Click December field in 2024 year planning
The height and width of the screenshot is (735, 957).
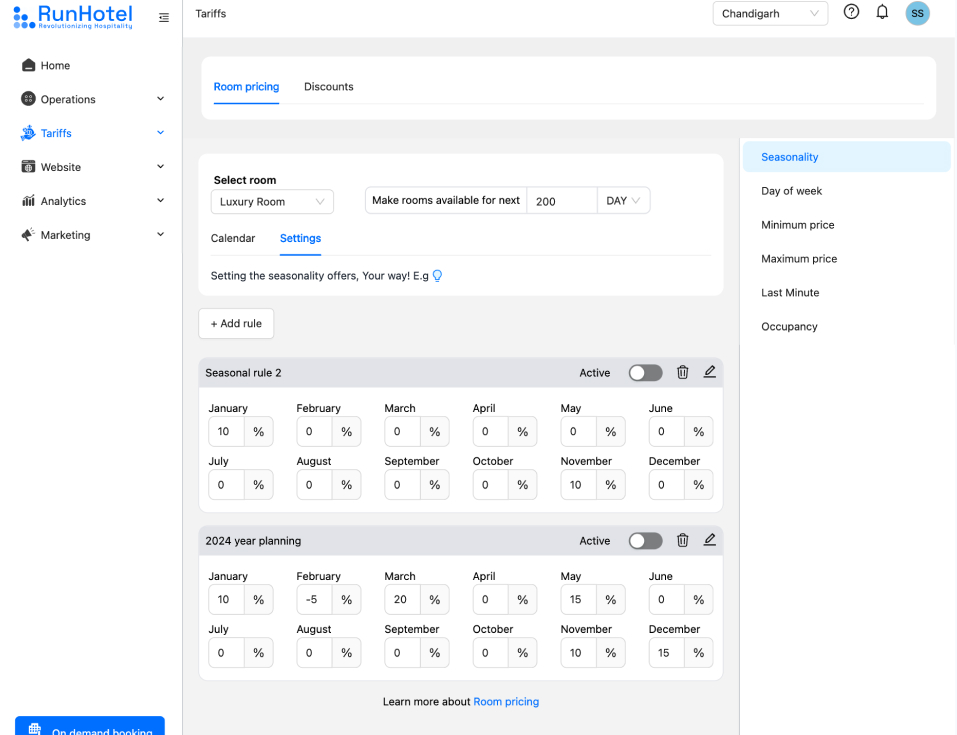point(666,653)
